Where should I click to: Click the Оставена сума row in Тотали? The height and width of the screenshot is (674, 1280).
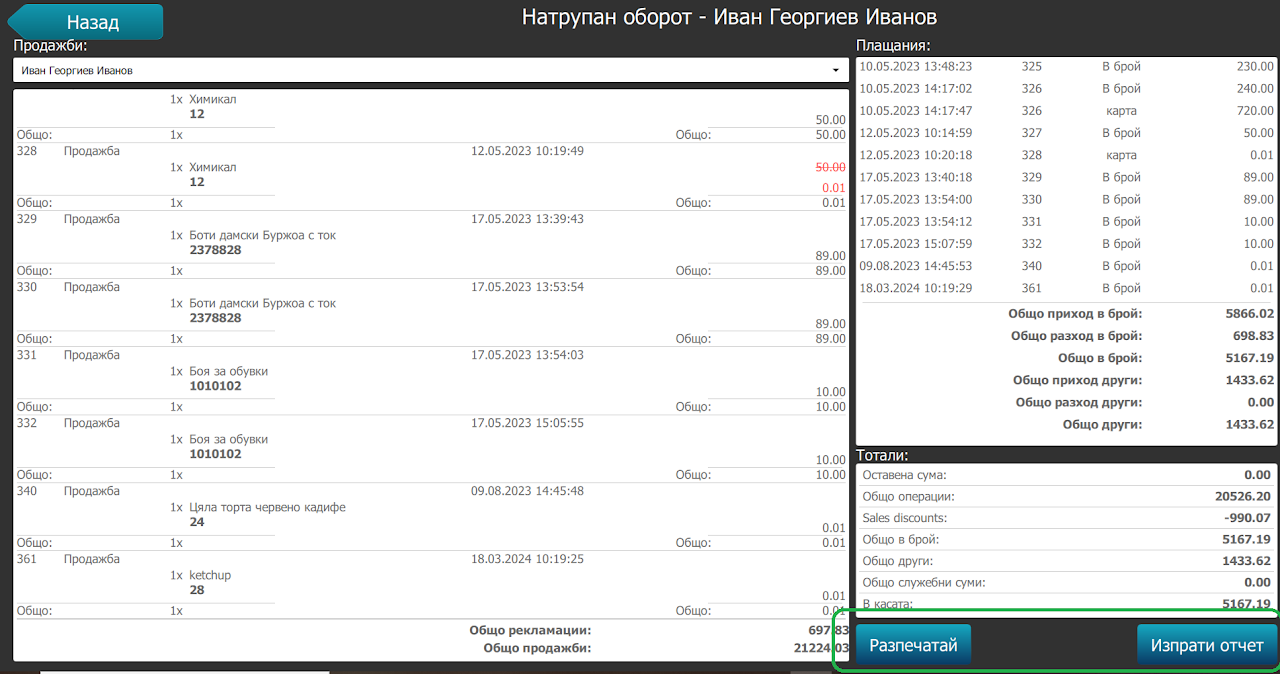tap(1067, 476)
